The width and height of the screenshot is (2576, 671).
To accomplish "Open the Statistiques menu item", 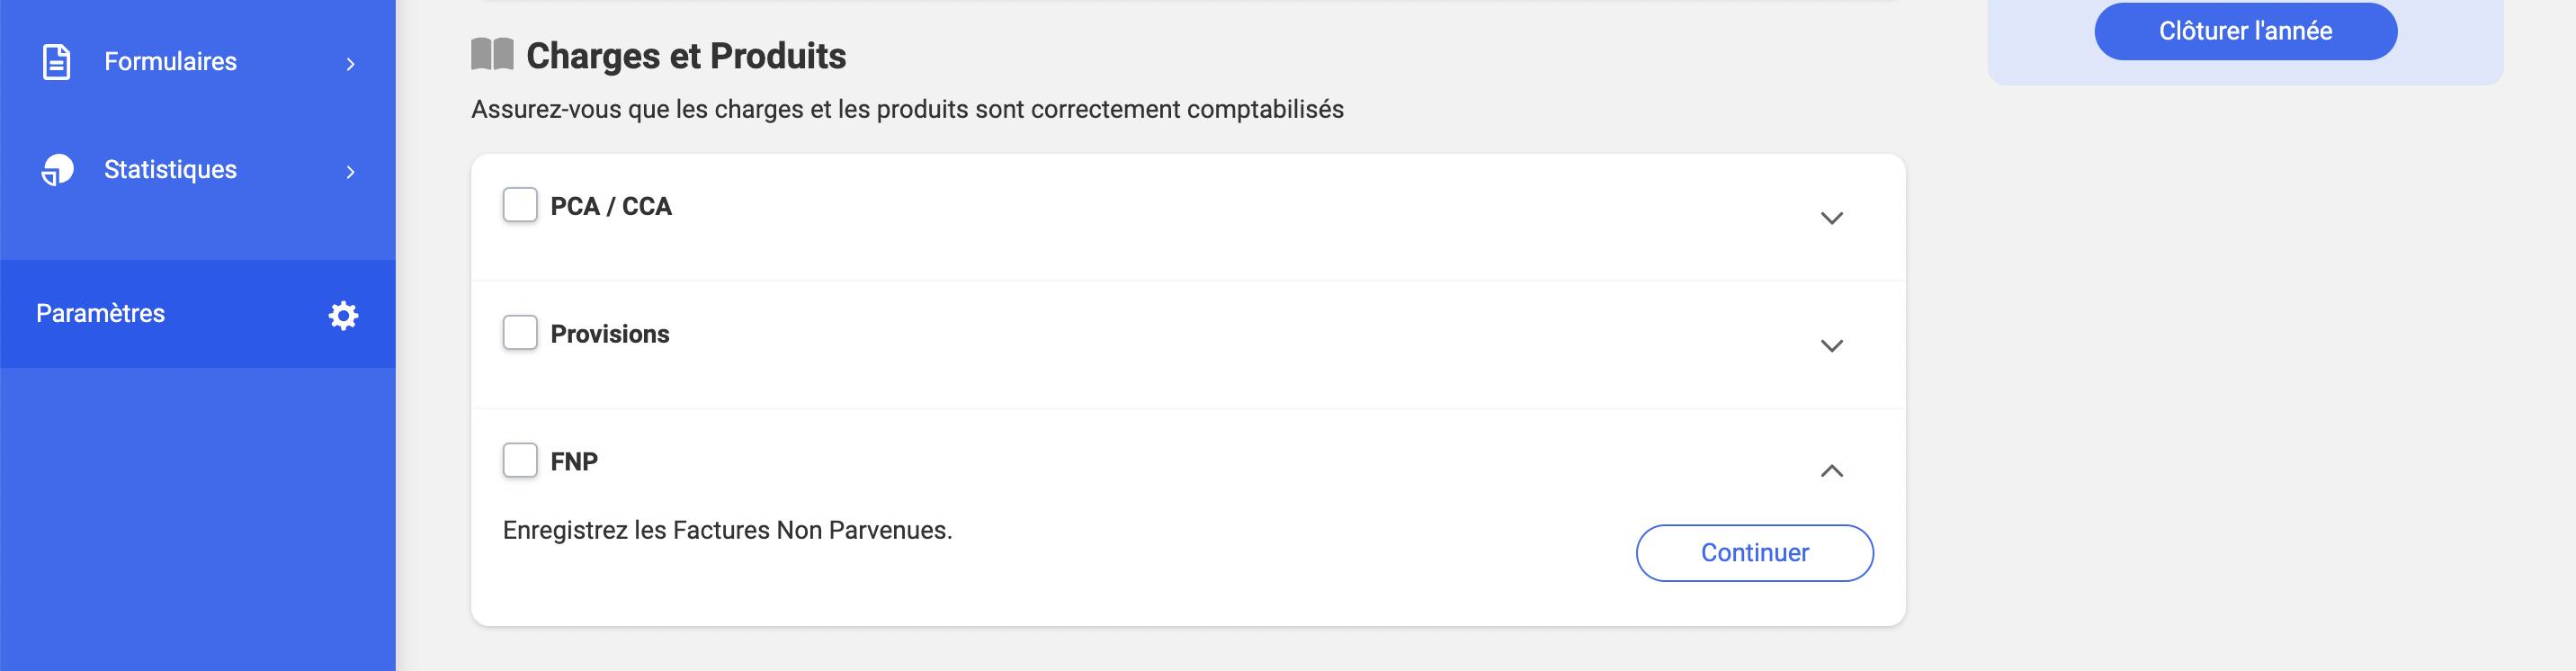I will click(x=198, y=170).
